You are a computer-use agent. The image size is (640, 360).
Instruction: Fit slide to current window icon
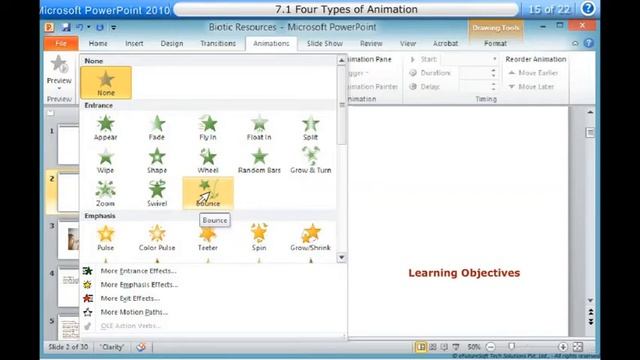578,347
